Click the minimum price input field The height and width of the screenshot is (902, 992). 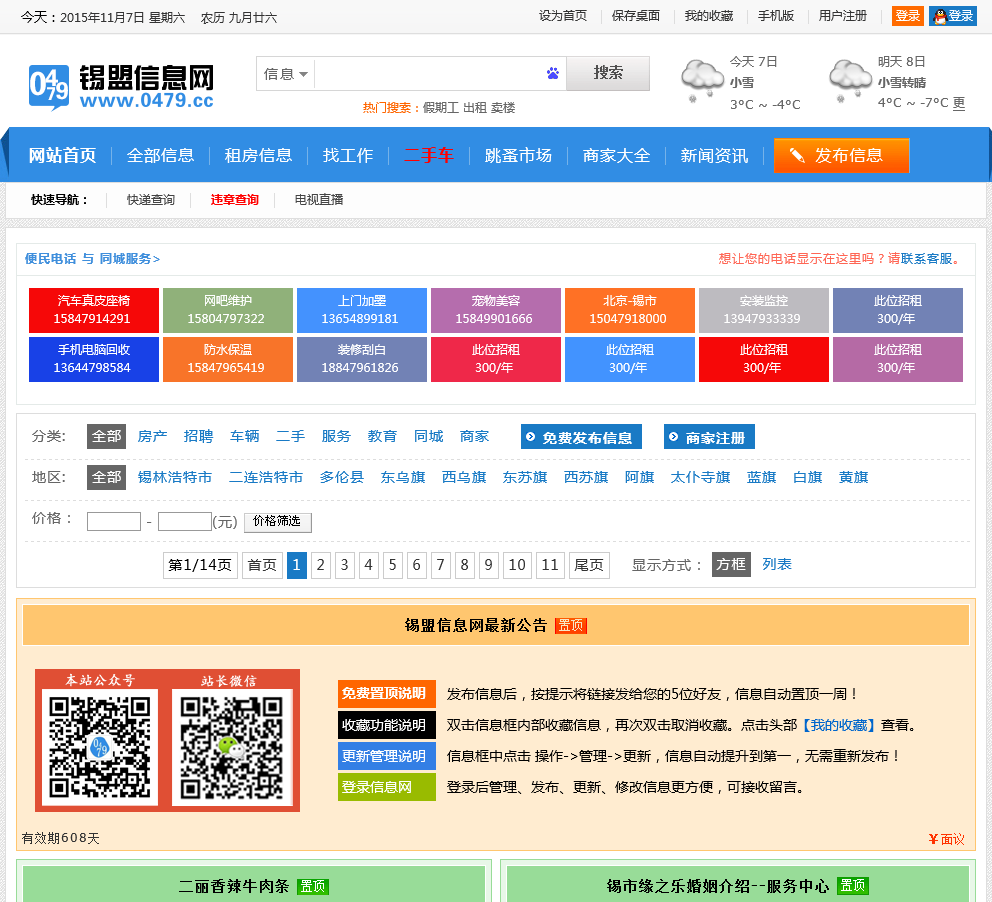click(x=114, y=522)
